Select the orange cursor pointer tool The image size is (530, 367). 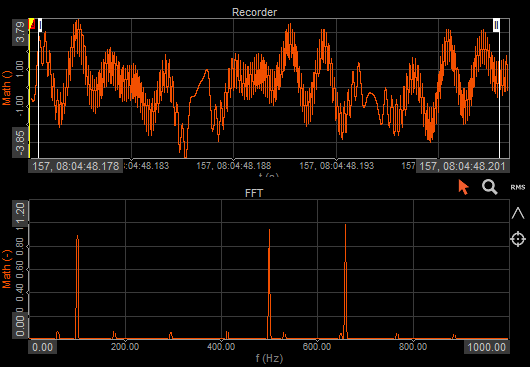463,187
